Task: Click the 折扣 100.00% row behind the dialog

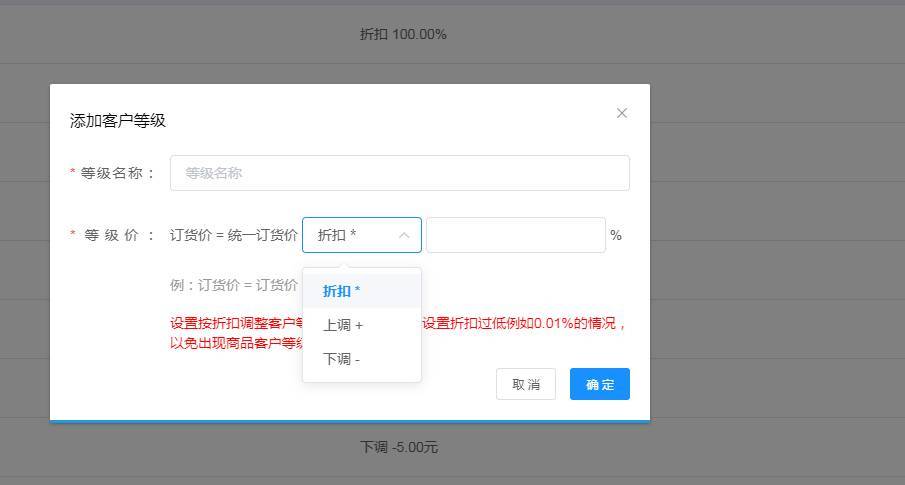Action: pyautogui.click(x=403, y=34)
